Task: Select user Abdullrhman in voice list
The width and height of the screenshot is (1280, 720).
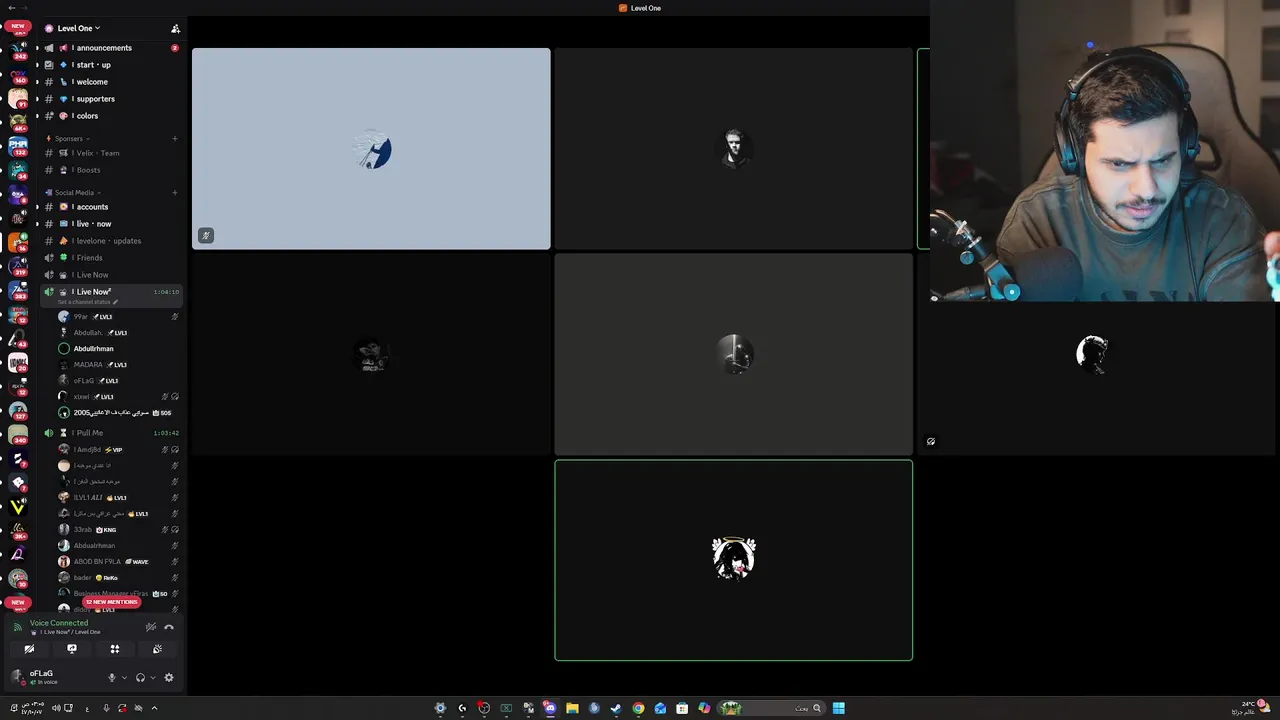Action: (118, 349)
